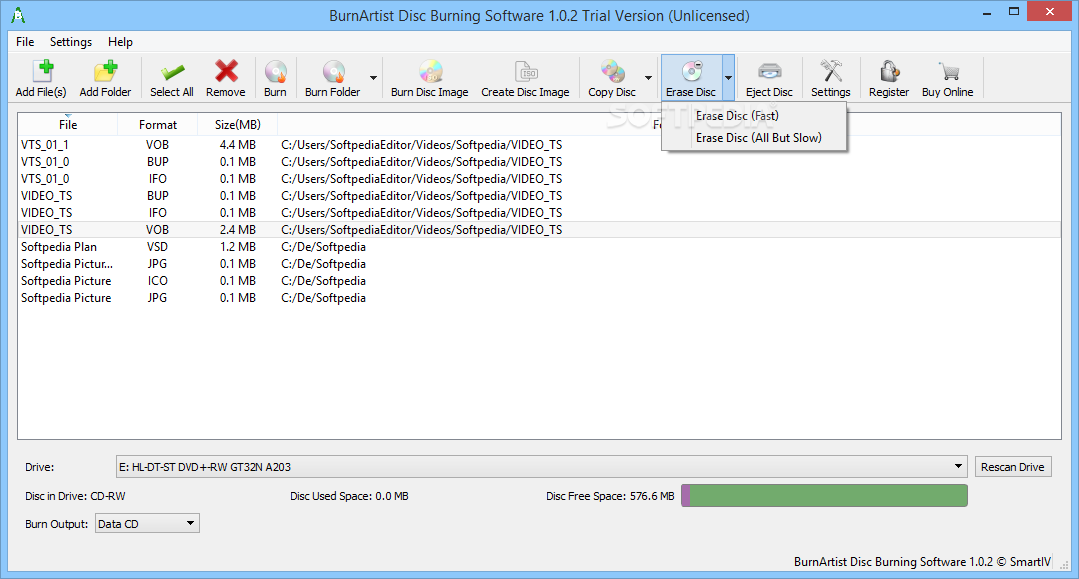The height and width of the screenshot is (579, 1079).
Task: Select the Softpedia Plan file row
Action: [539, 246]
